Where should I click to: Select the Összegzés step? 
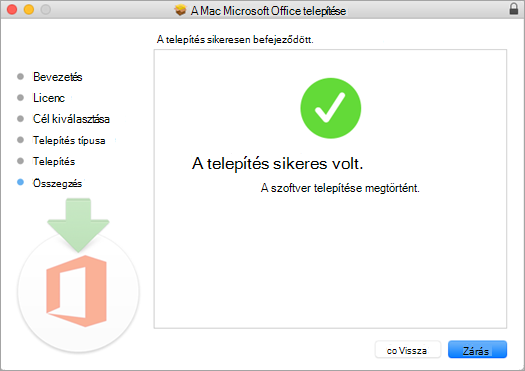[57, 183]
